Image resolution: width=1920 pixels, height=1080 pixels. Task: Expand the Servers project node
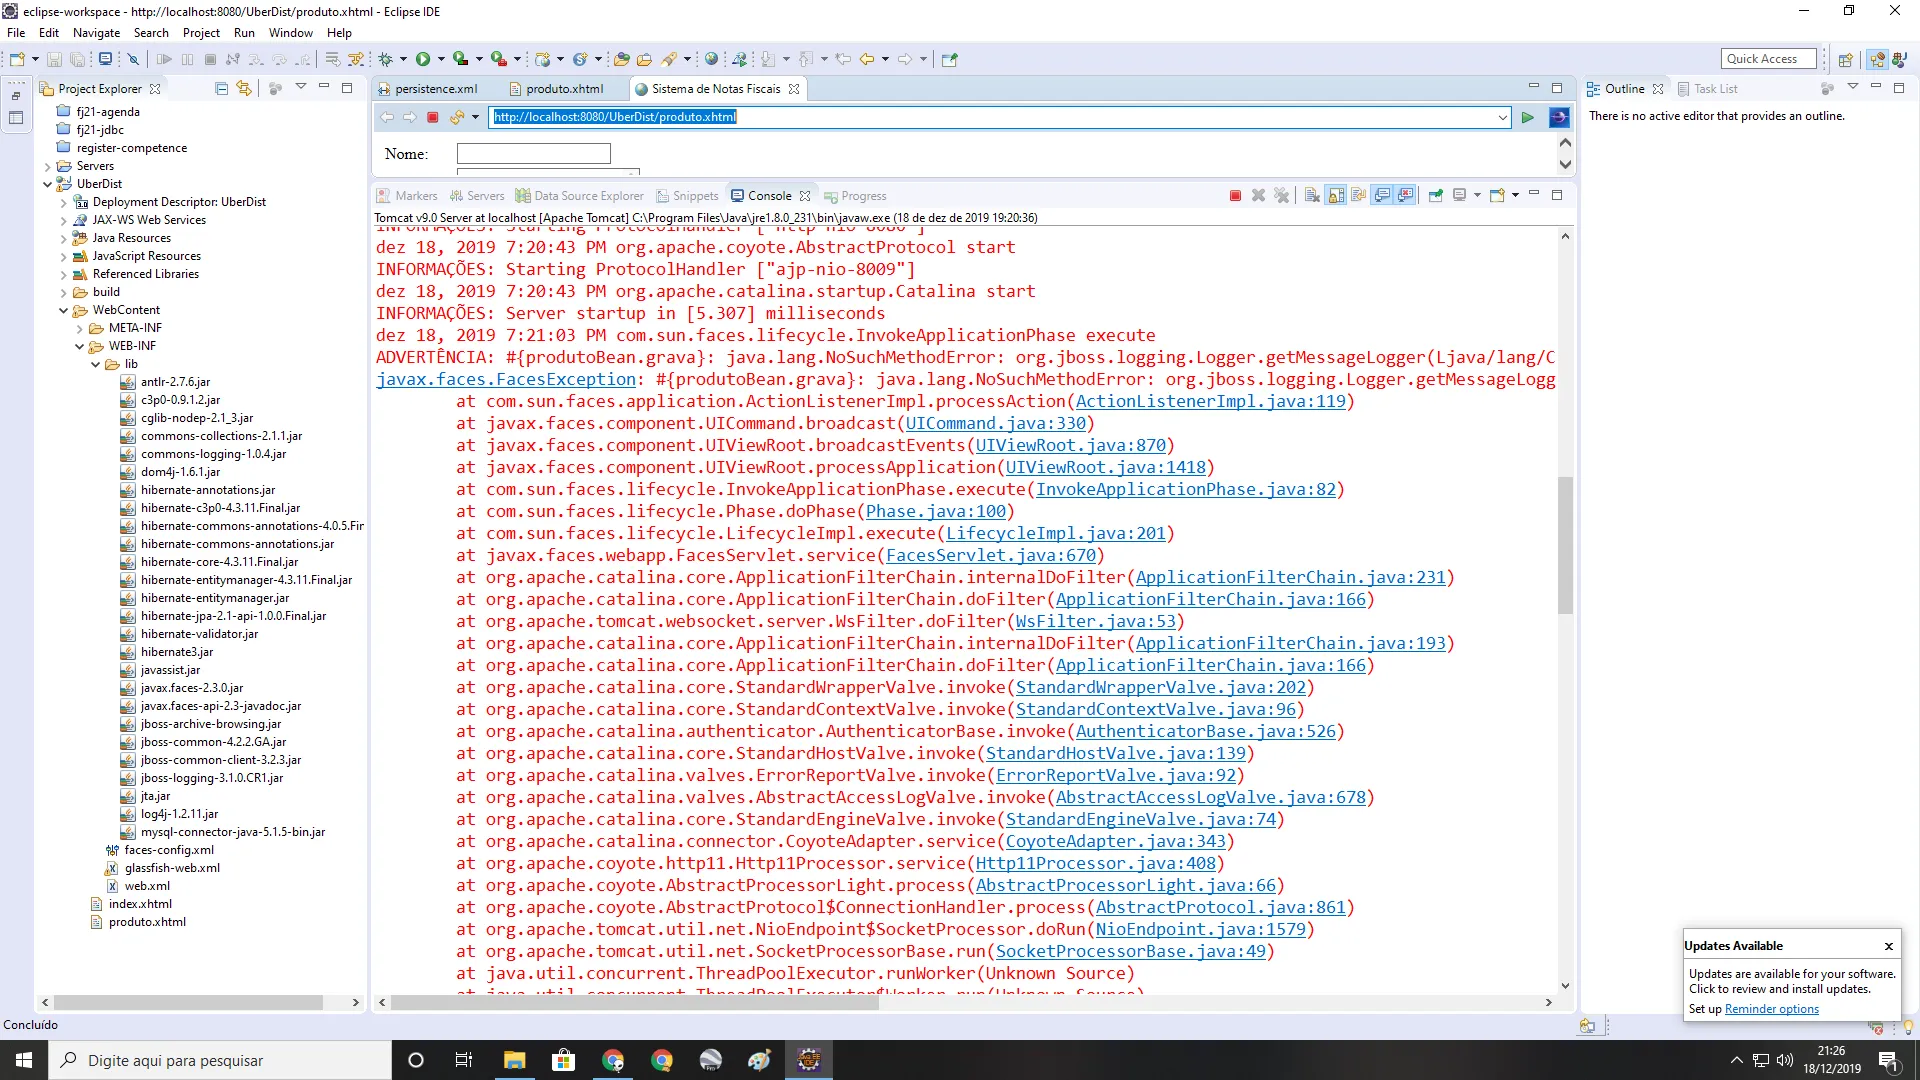tap(47, 166)
